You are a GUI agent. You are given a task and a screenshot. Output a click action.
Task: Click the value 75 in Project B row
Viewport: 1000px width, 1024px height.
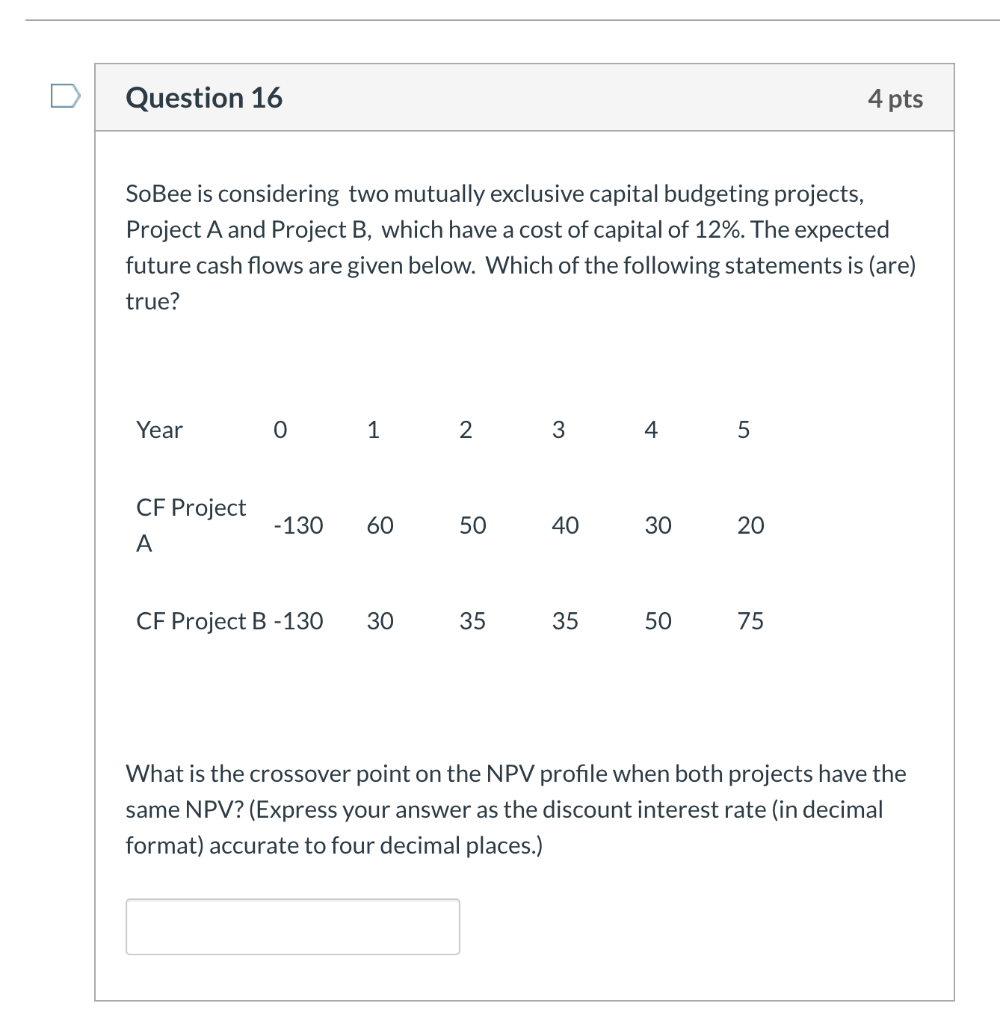753,620
